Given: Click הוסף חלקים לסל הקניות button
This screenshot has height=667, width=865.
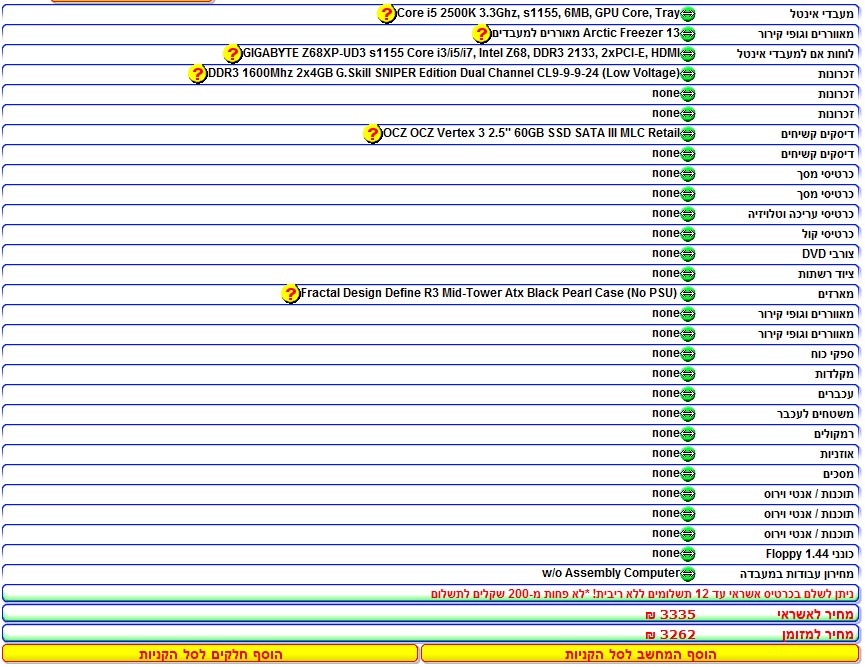Looking at the screenshot, I should (x=210, y=654).
